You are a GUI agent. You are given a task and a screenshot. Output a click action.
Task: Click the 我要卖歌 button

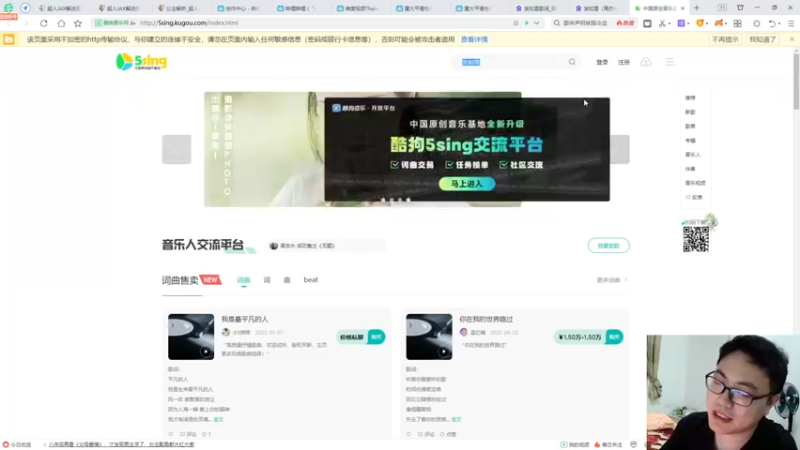point(608,245)
